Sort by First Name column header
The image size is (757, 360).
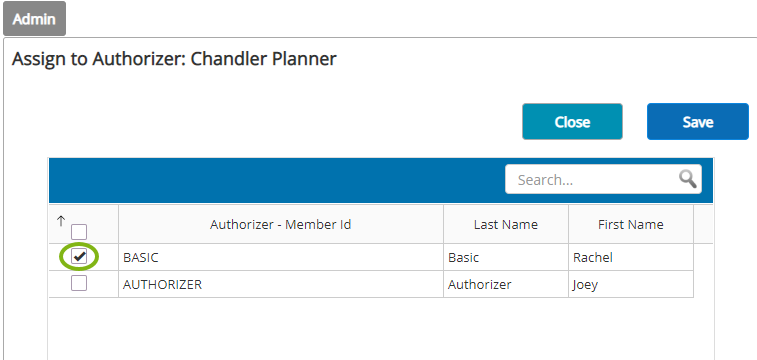pyautogui.click(x=631, y=224)
